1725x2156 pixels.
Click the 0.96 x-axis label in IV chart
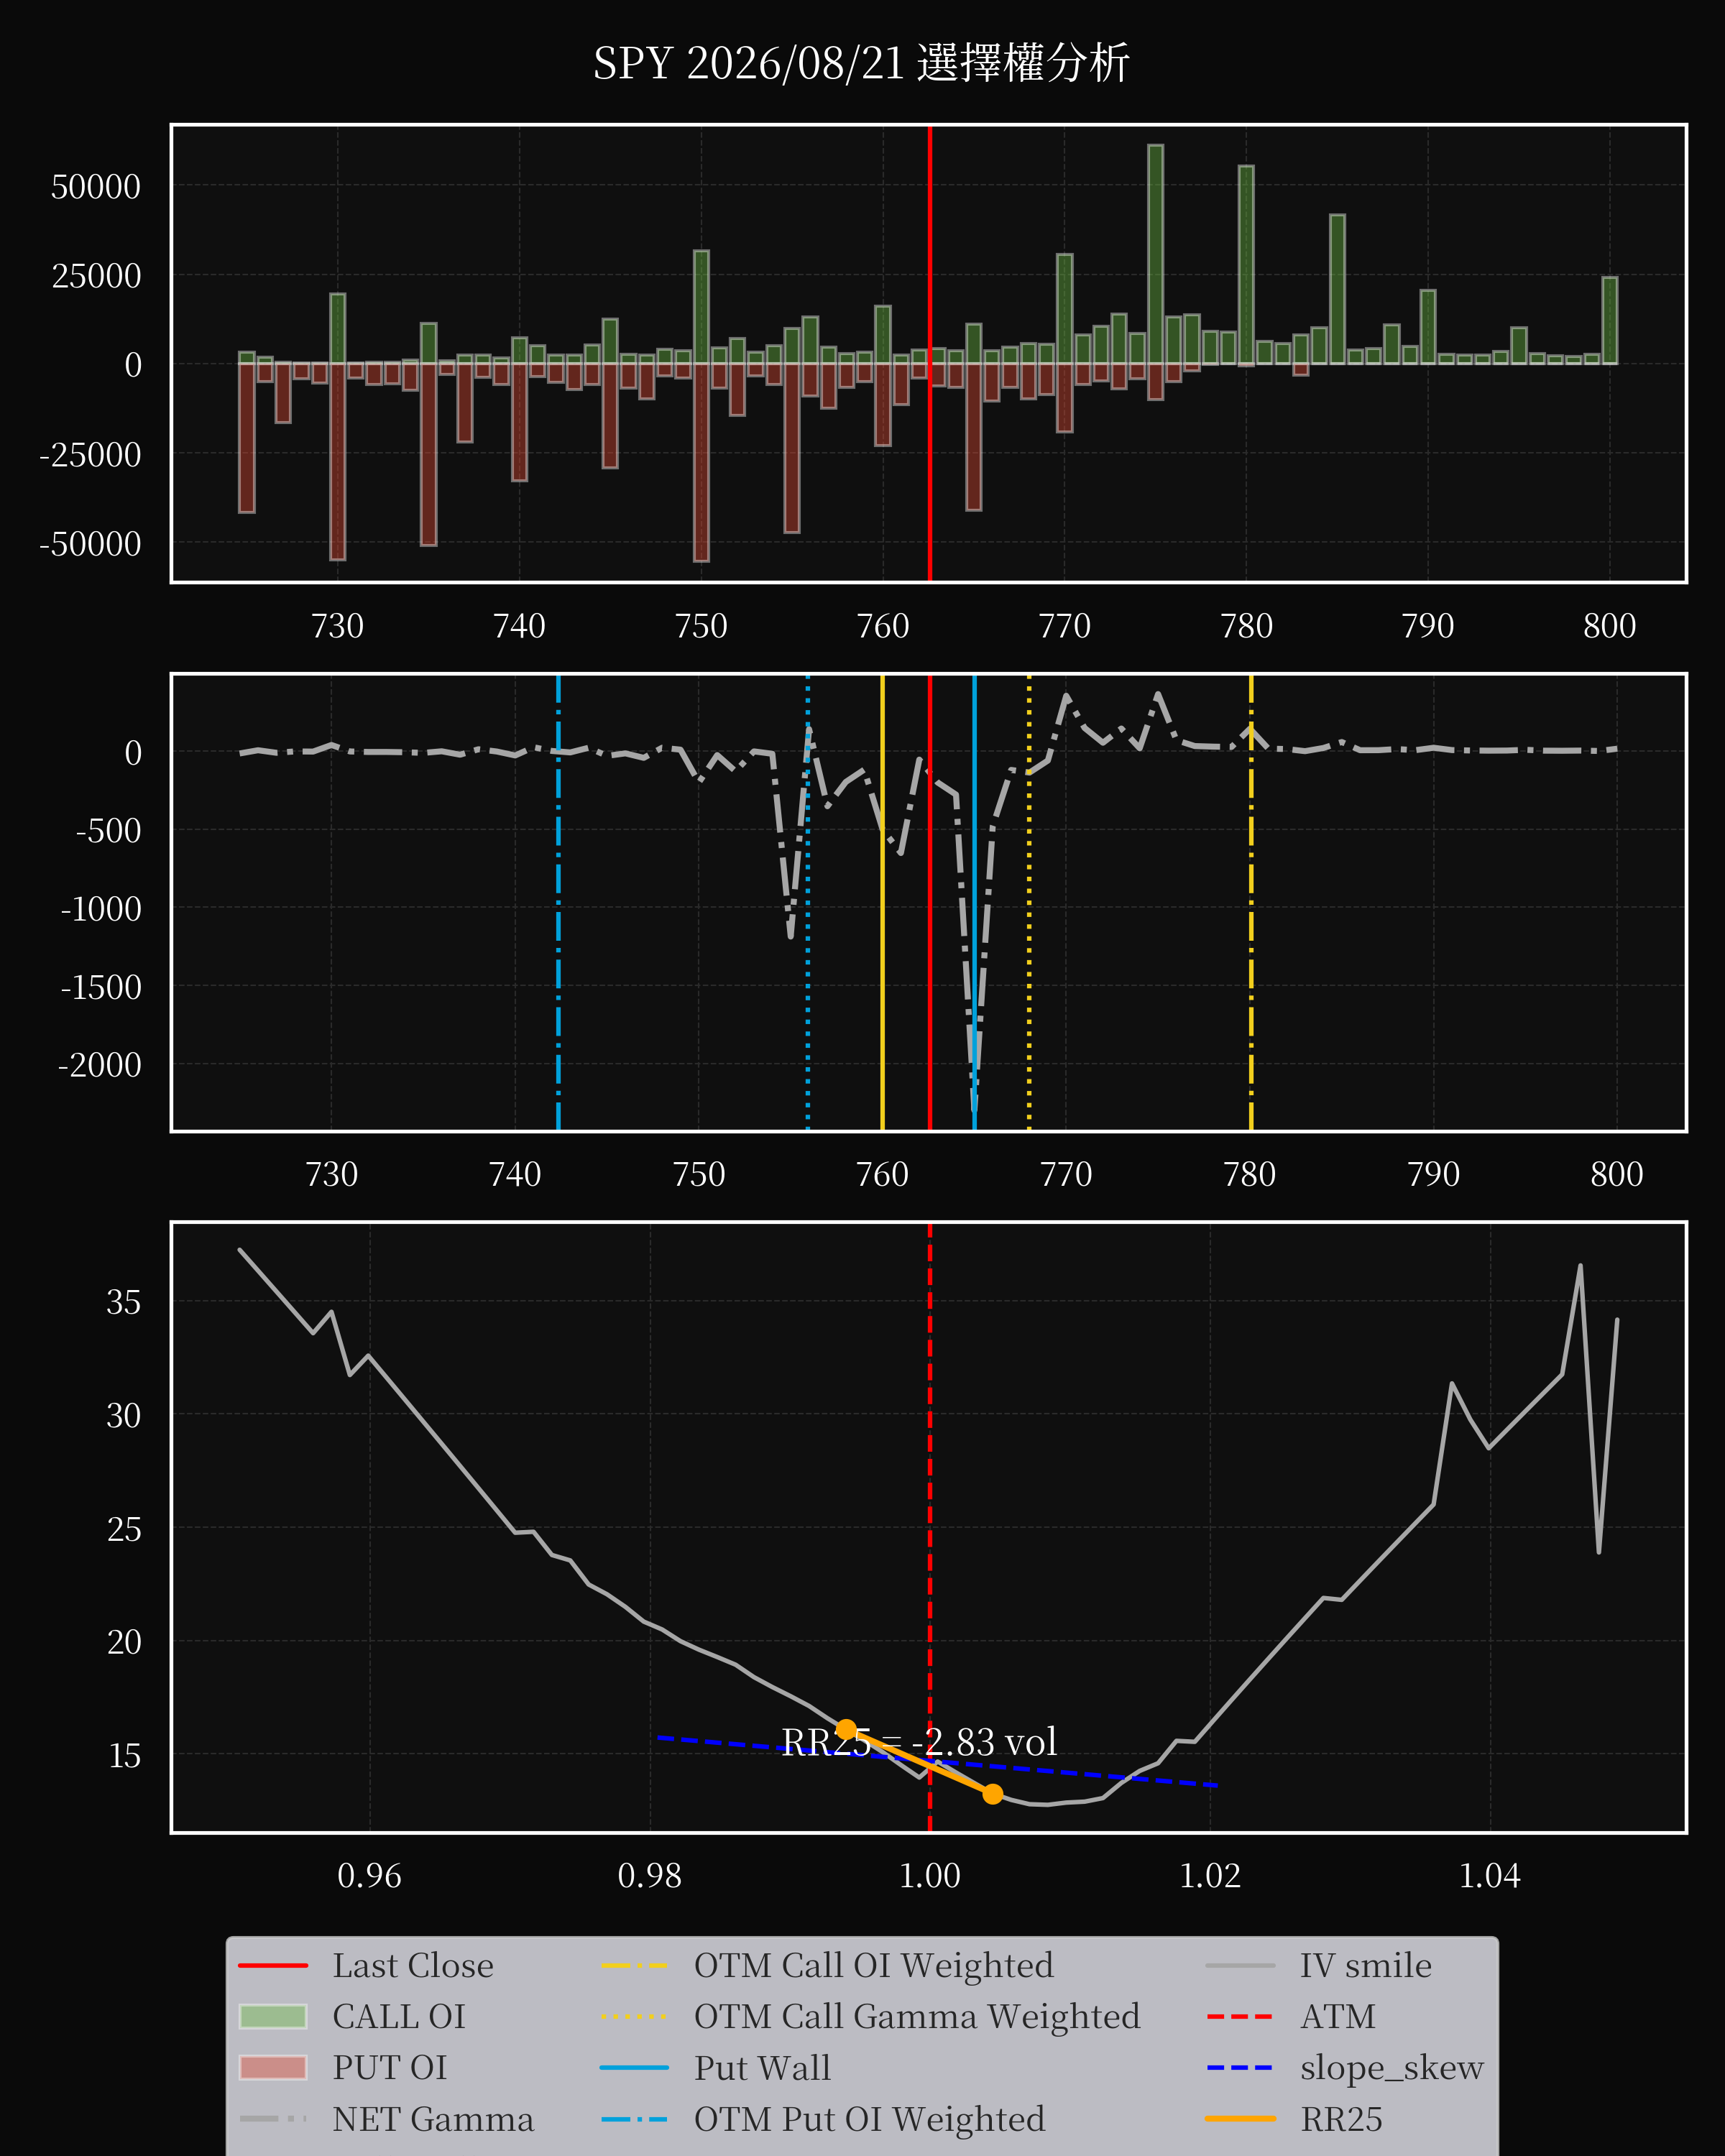click(369, 1875)
